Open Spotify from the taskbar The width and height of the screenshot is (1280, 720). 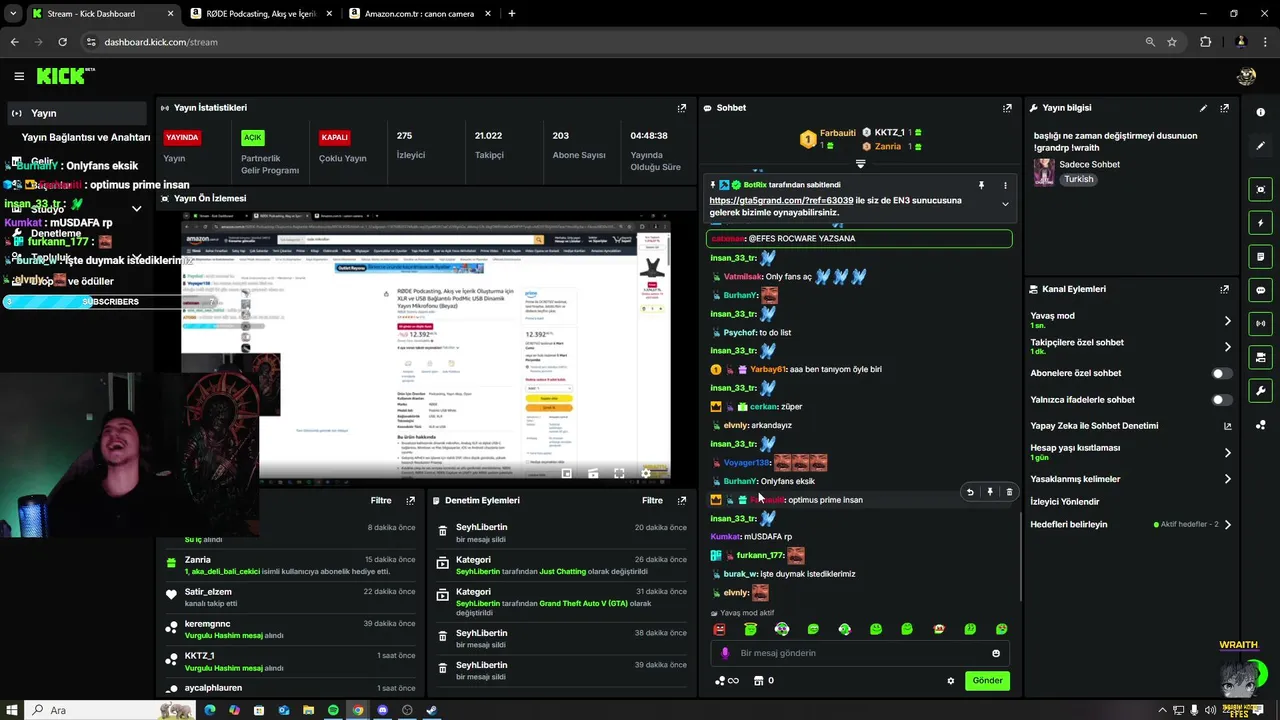coord(333,710)
